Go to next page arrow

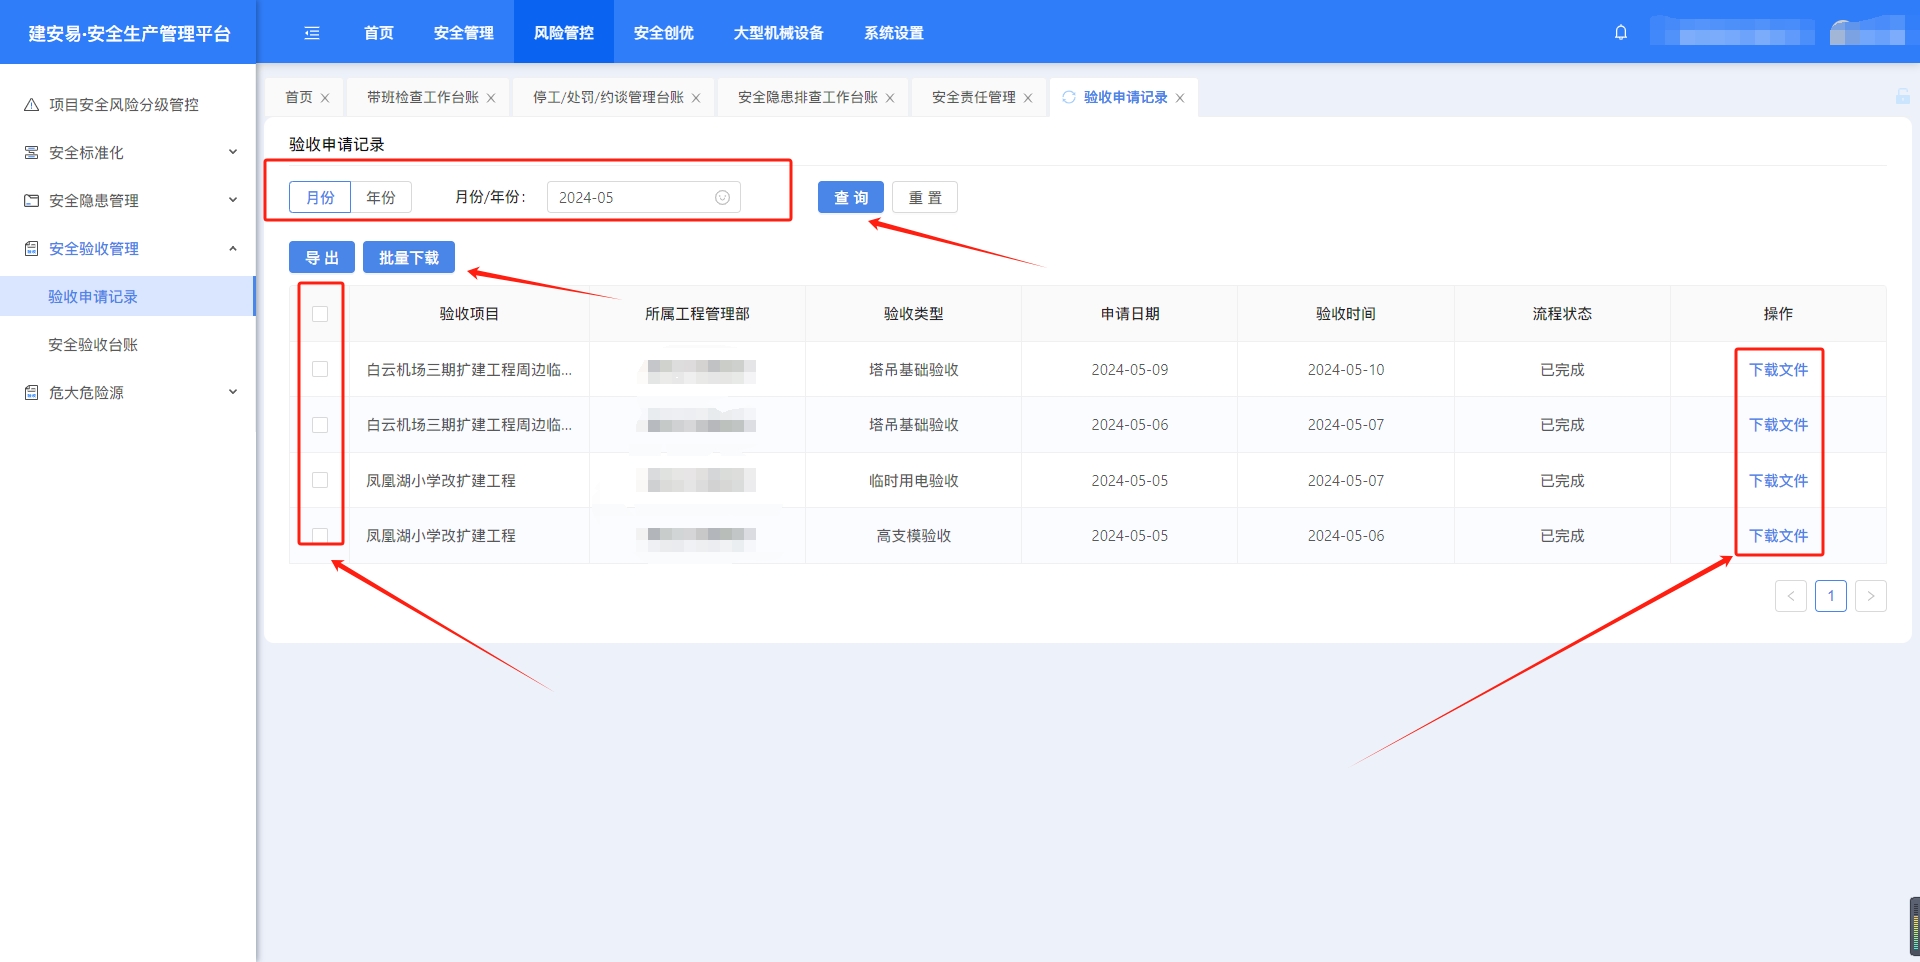1870,596
